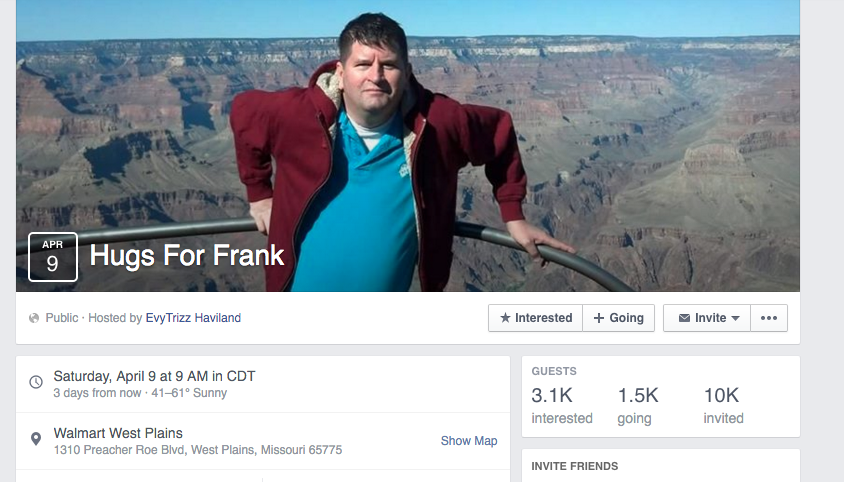Open host EvyTrizz Haviland's profile

pos(193,318)
